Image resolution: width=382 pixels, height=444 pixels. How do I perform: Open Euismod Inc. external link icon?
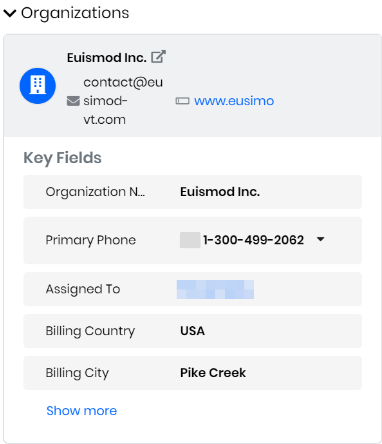point(158,57)
